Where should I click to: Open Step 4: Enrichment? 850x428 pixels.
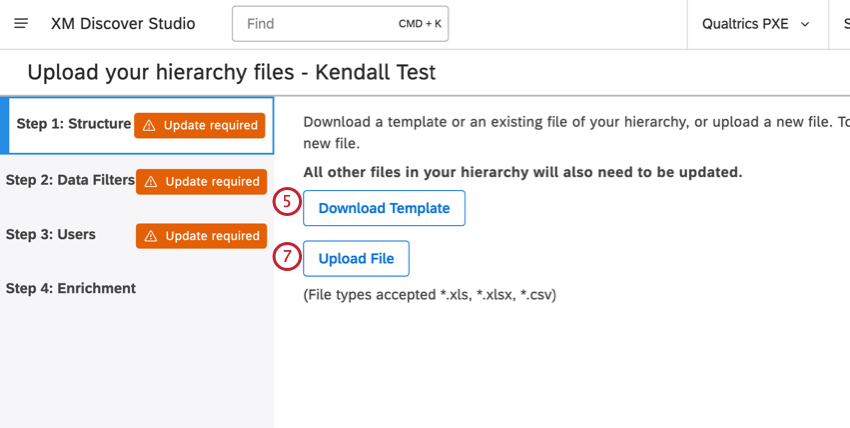coord(70,289)
